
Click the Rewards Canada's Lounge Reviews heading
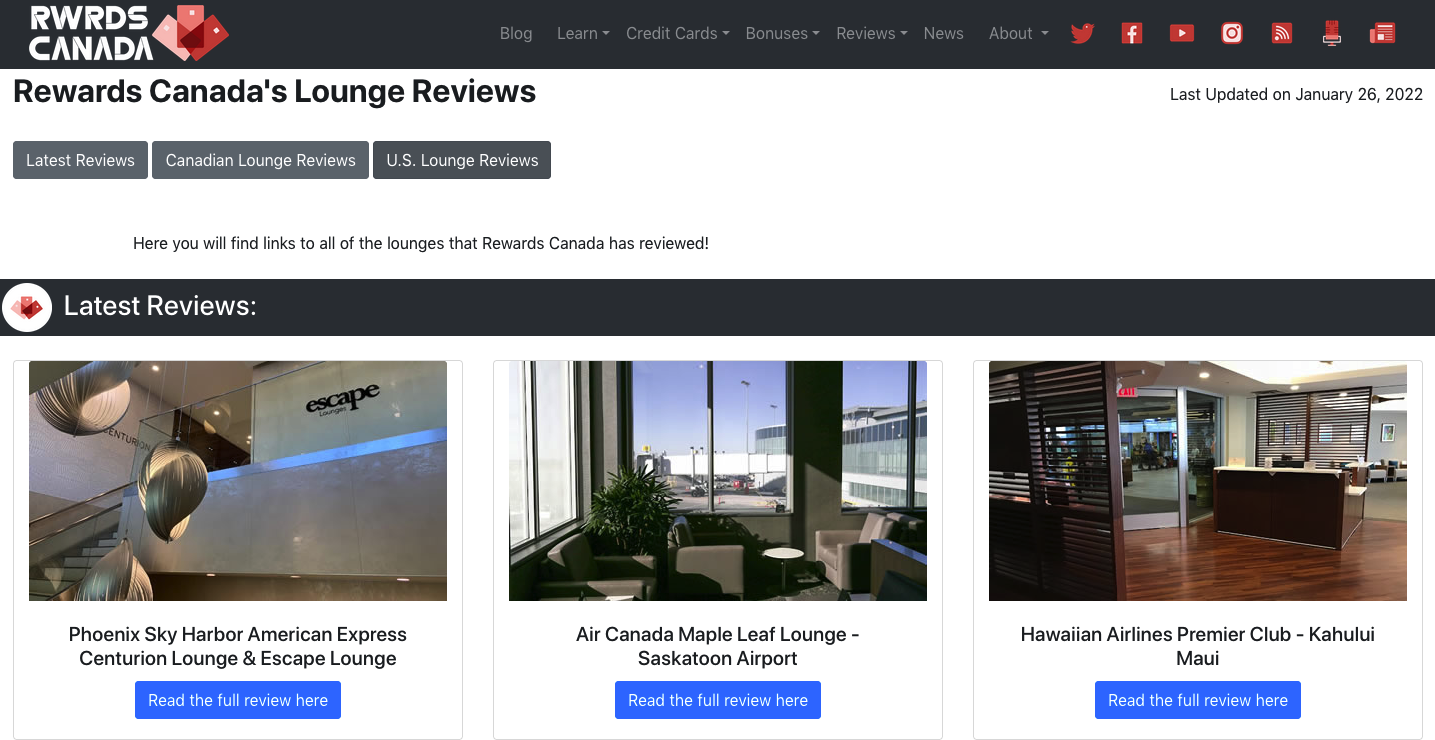[x=275, y=92]
